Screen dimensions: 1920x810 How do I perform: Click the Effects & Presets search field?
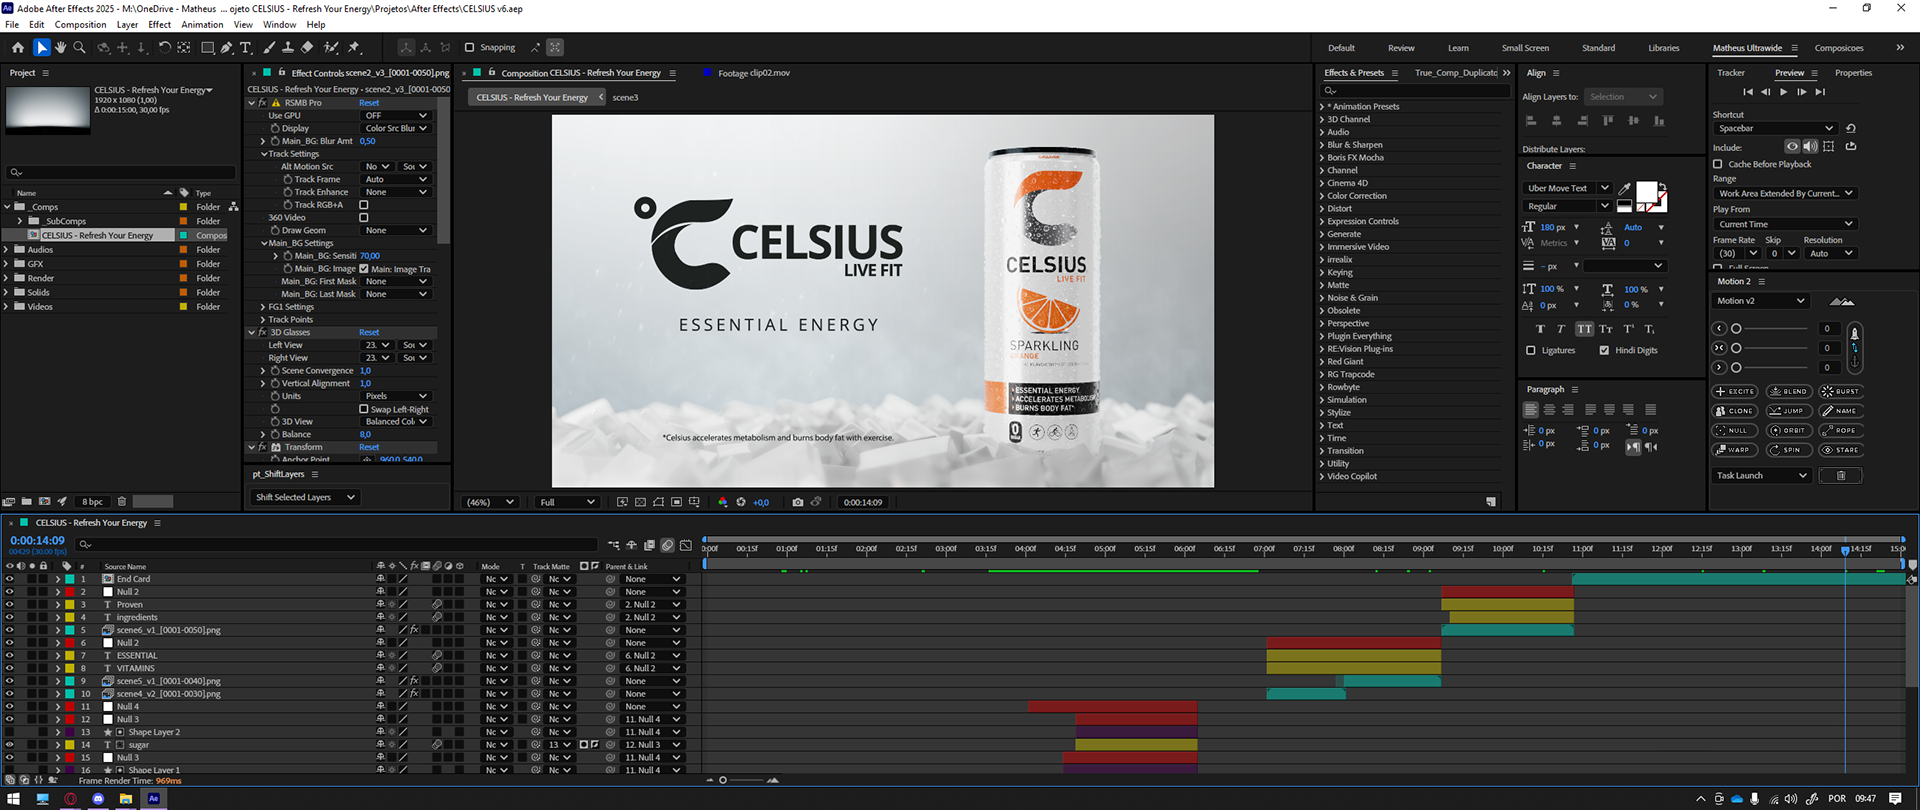tap(1415, 91)
